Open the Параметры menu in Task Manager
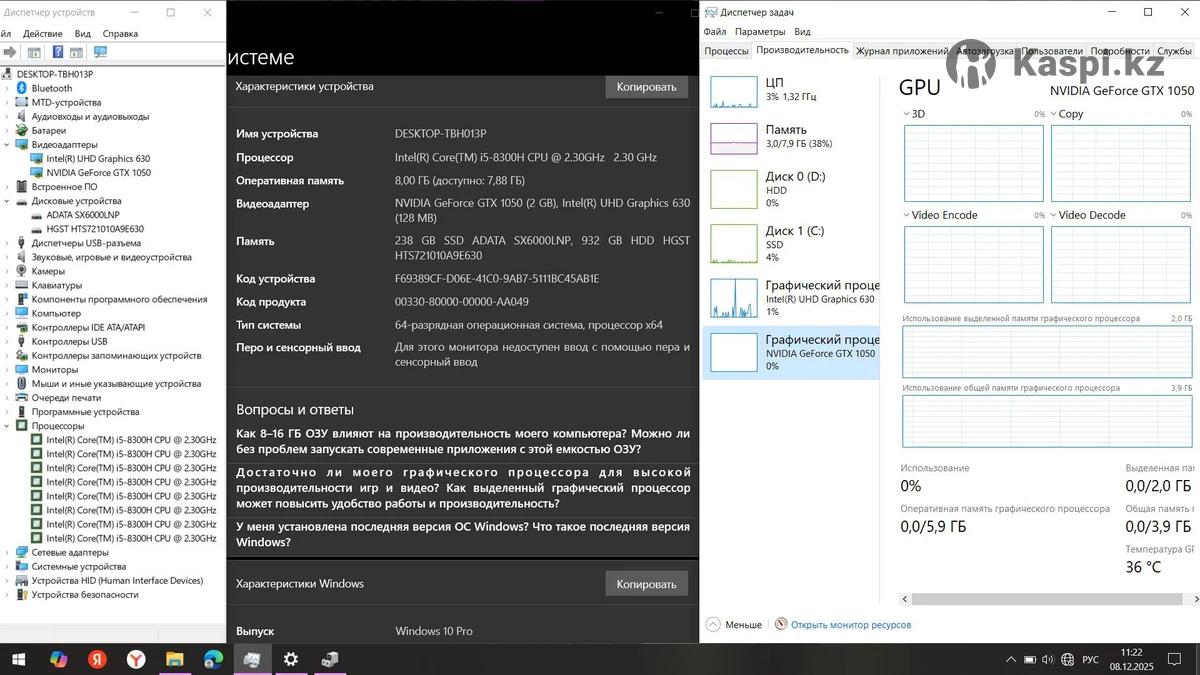 [x=760, y=32]
